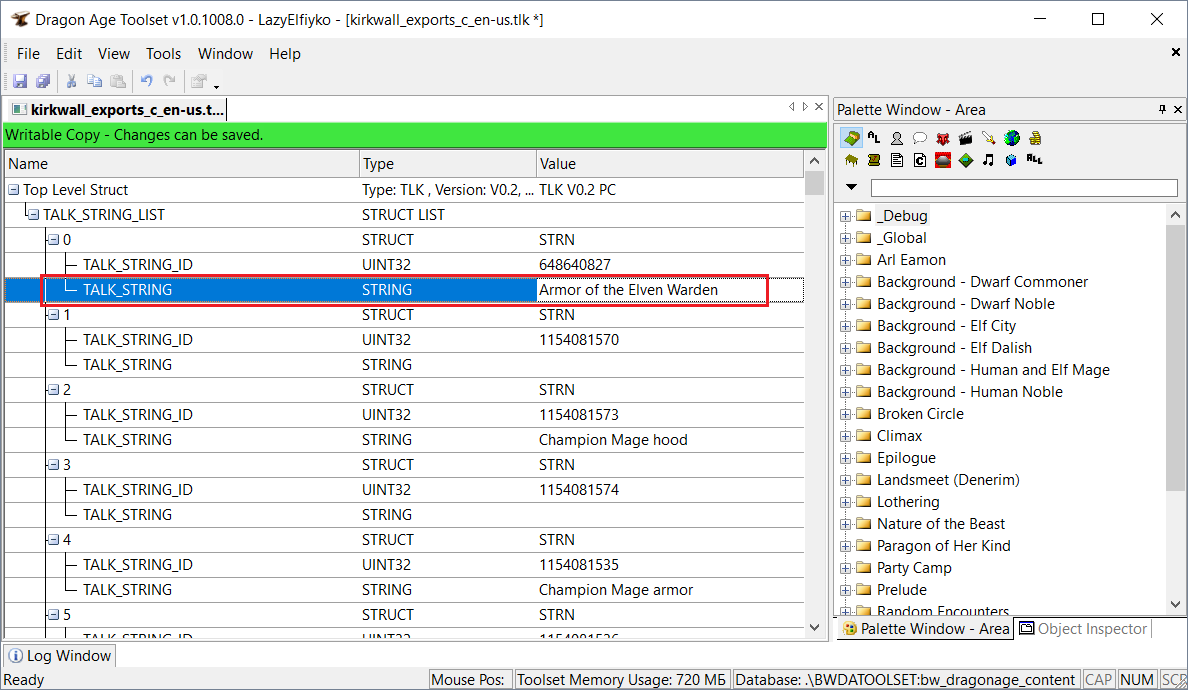This screenshot has height=690, width=1188.
Task: Select the Palette Window - Area bottom tab
Action: [x=926, y=629]
